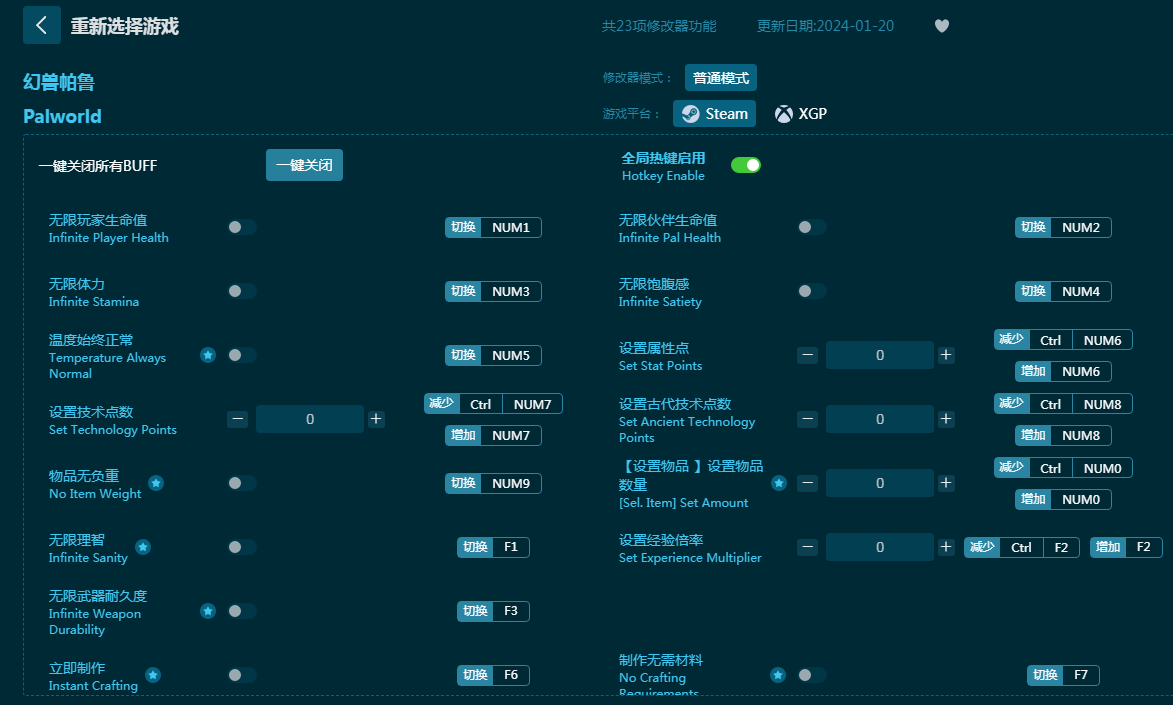Click the 切换 NUM5 hotkey button
The height and width of the screenshot is (705, 1173).
click(493, 355)
